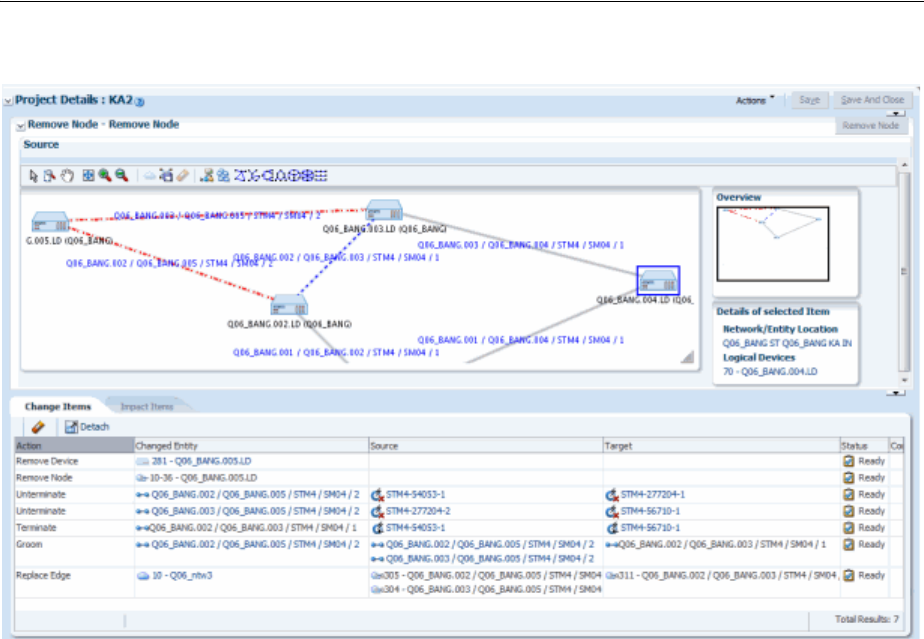Viewport: 924px width, 639px height.
Task: Open STM4-277204-2 source link
Action: (418, 511)
